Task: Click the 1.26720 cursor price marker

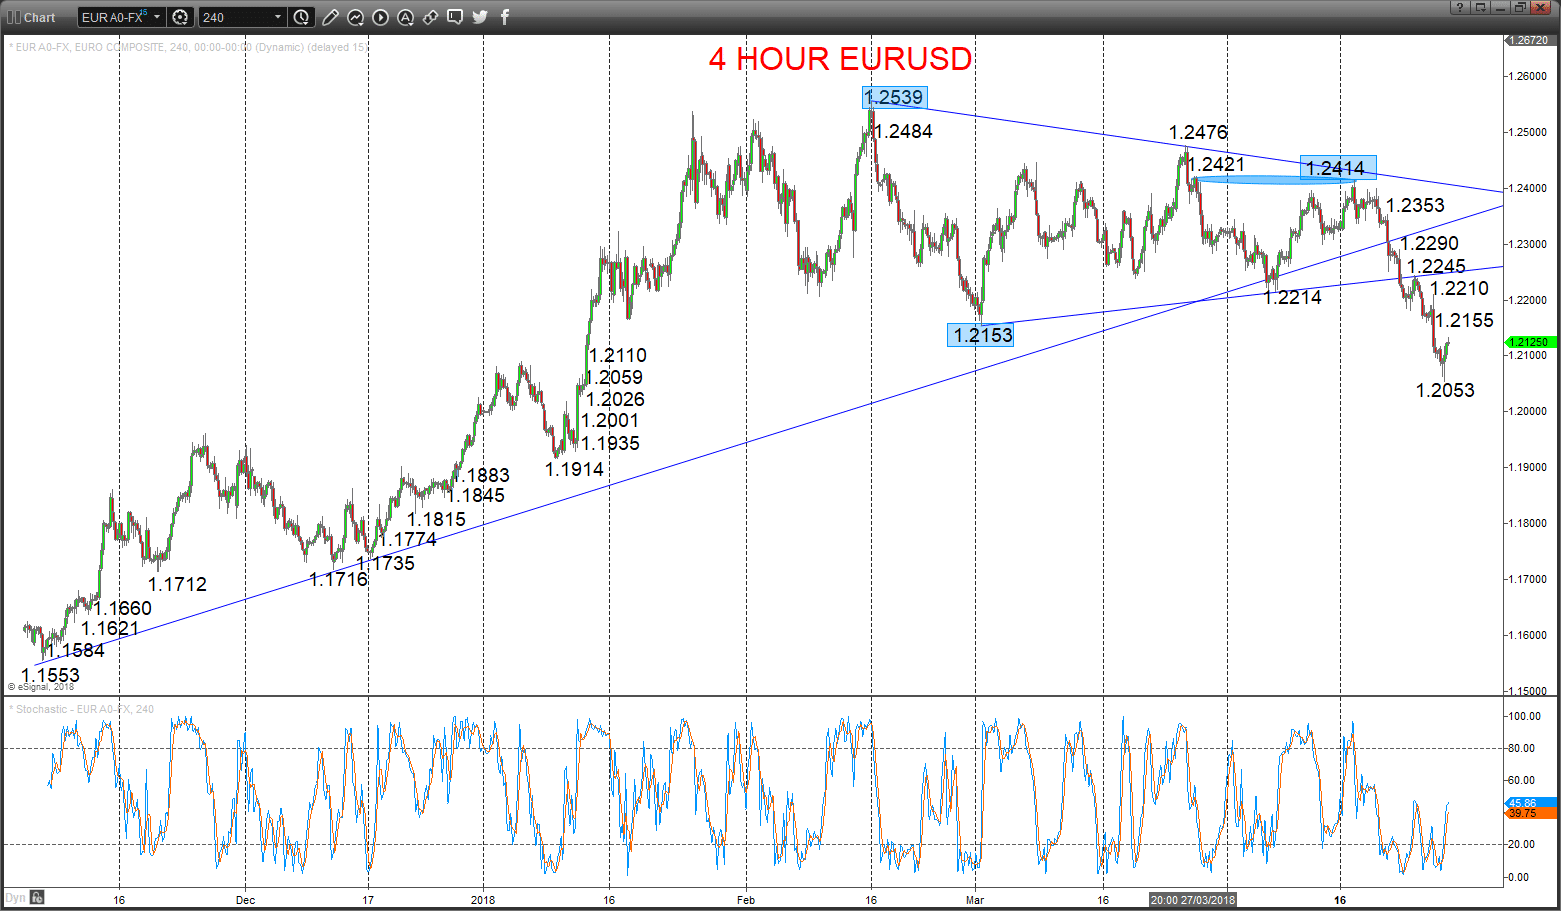Action: pos(1530,40)
